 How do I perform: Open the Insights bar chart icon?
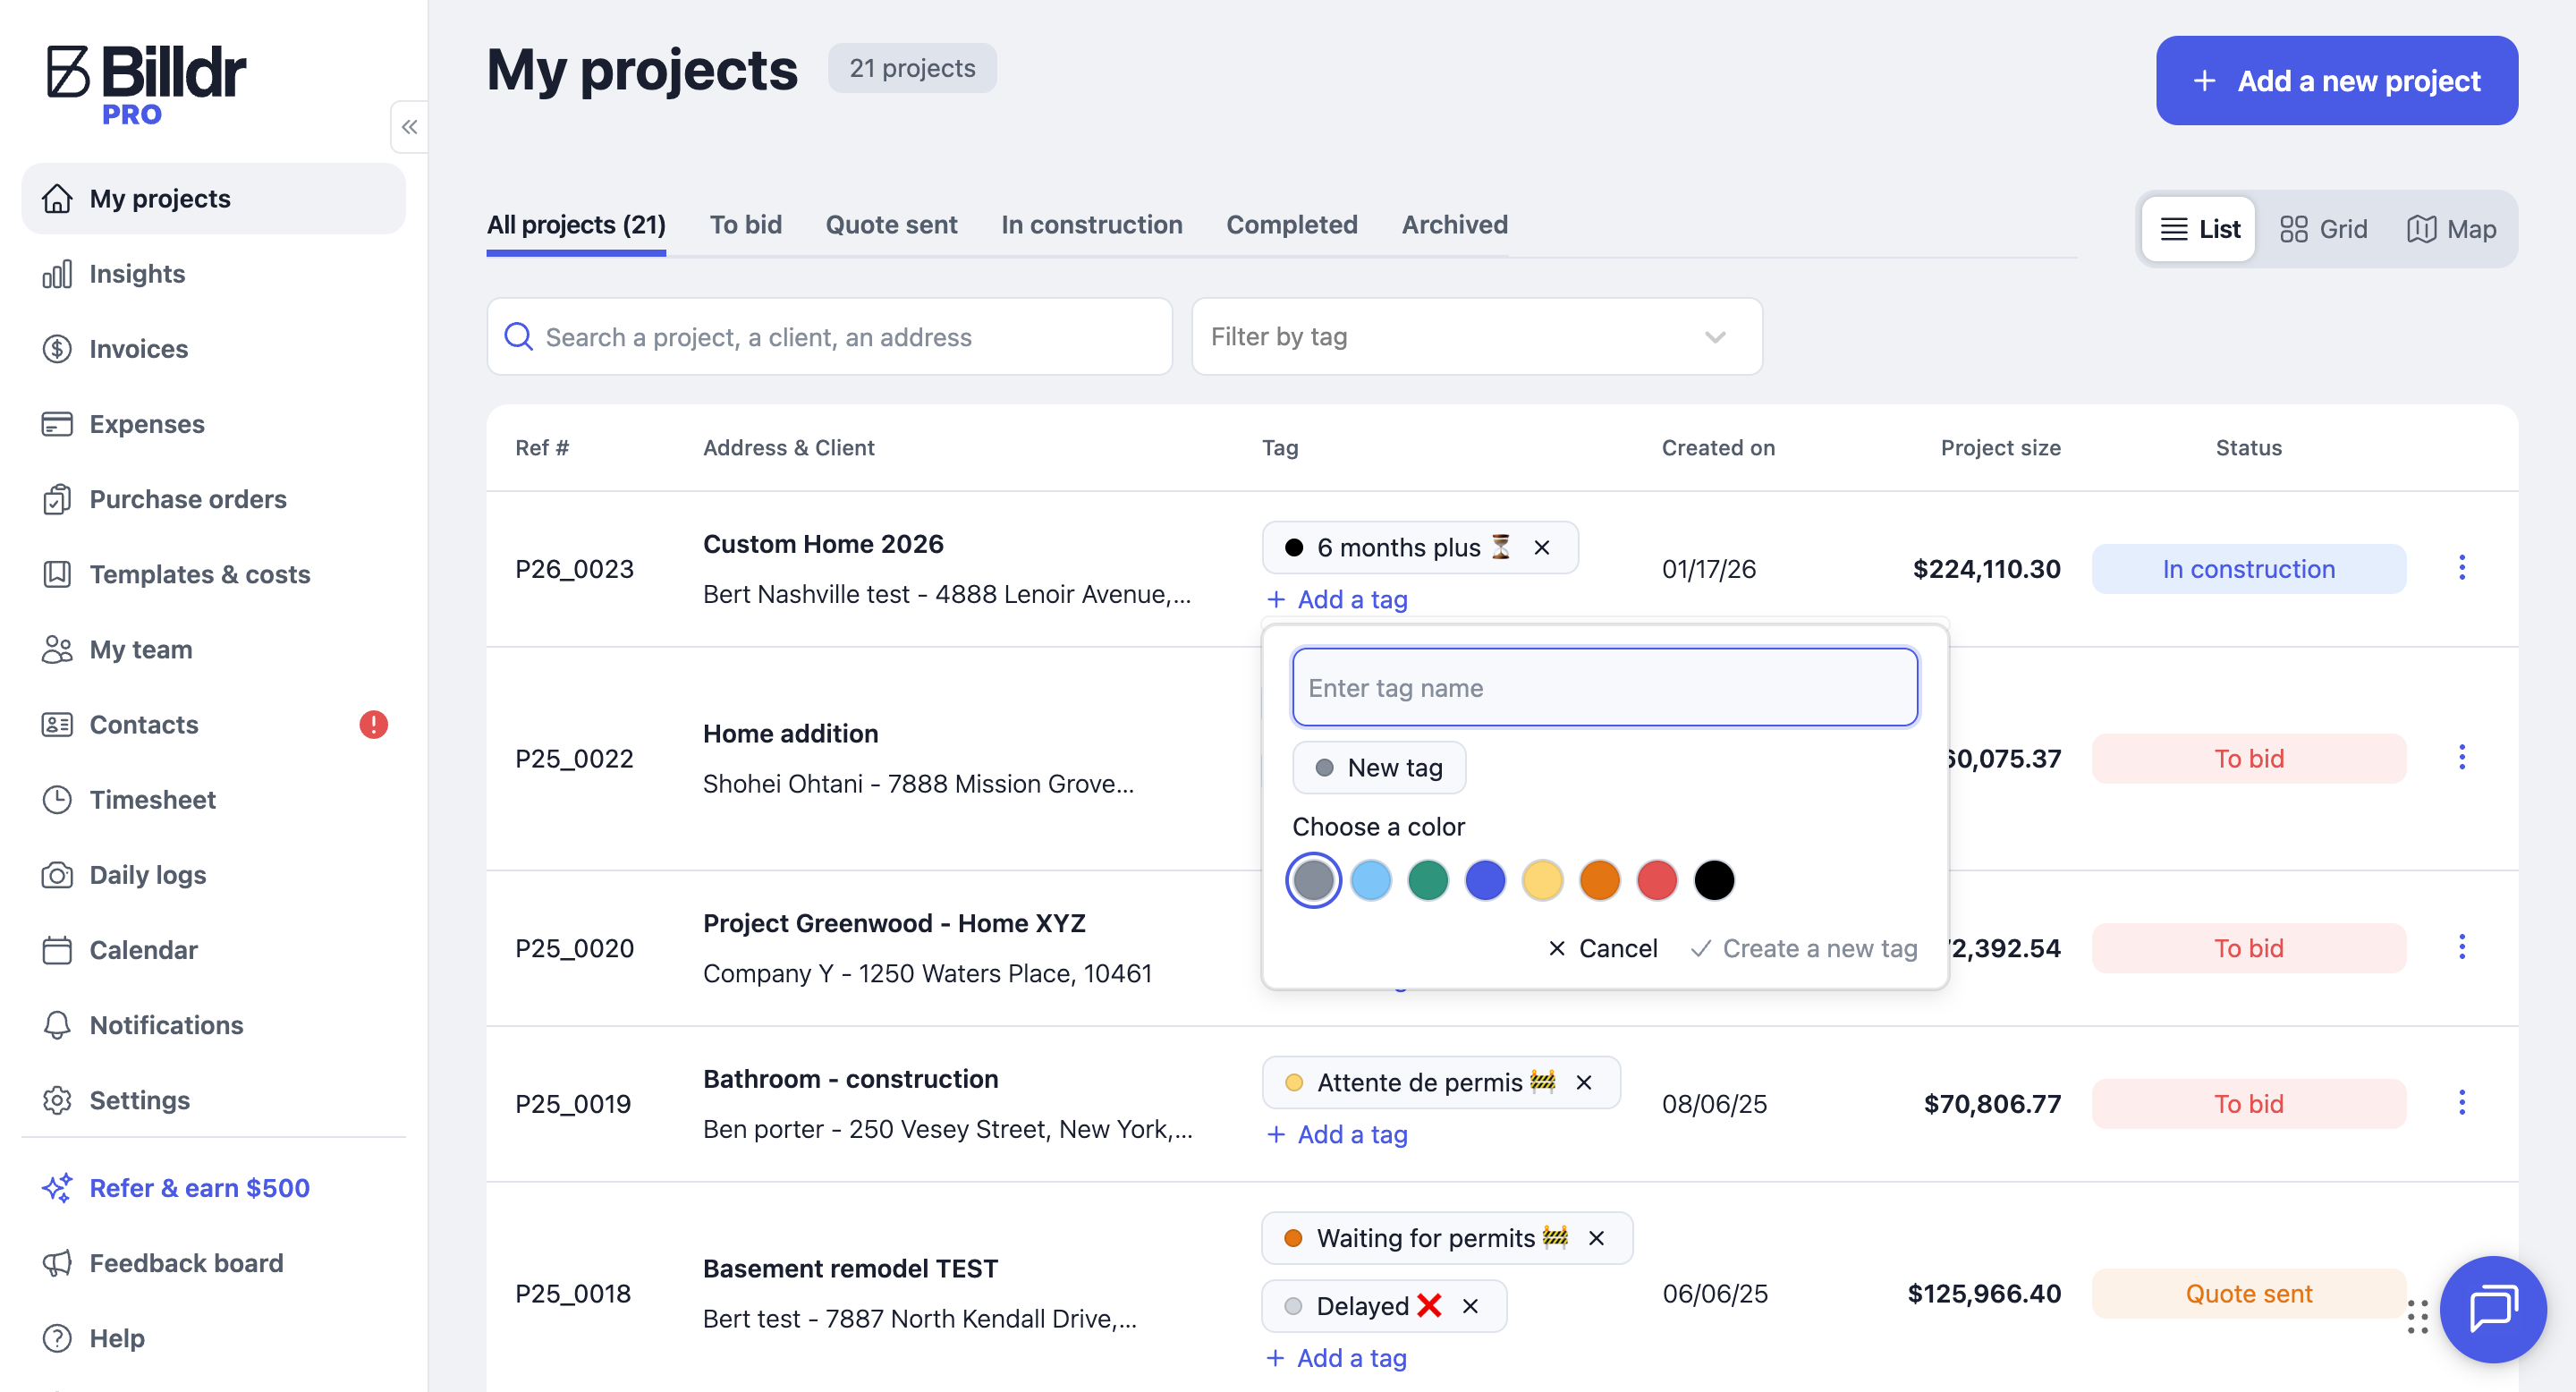(57, 274)
